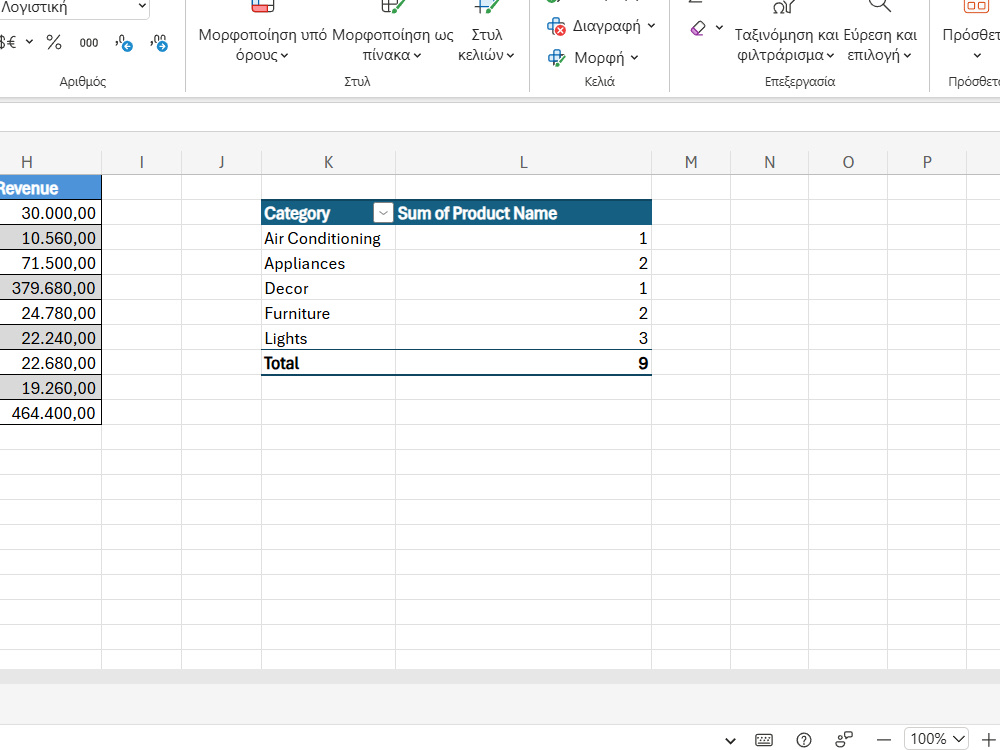Select column L header
The image size is (1000, 750).
[x=523, y=162]
